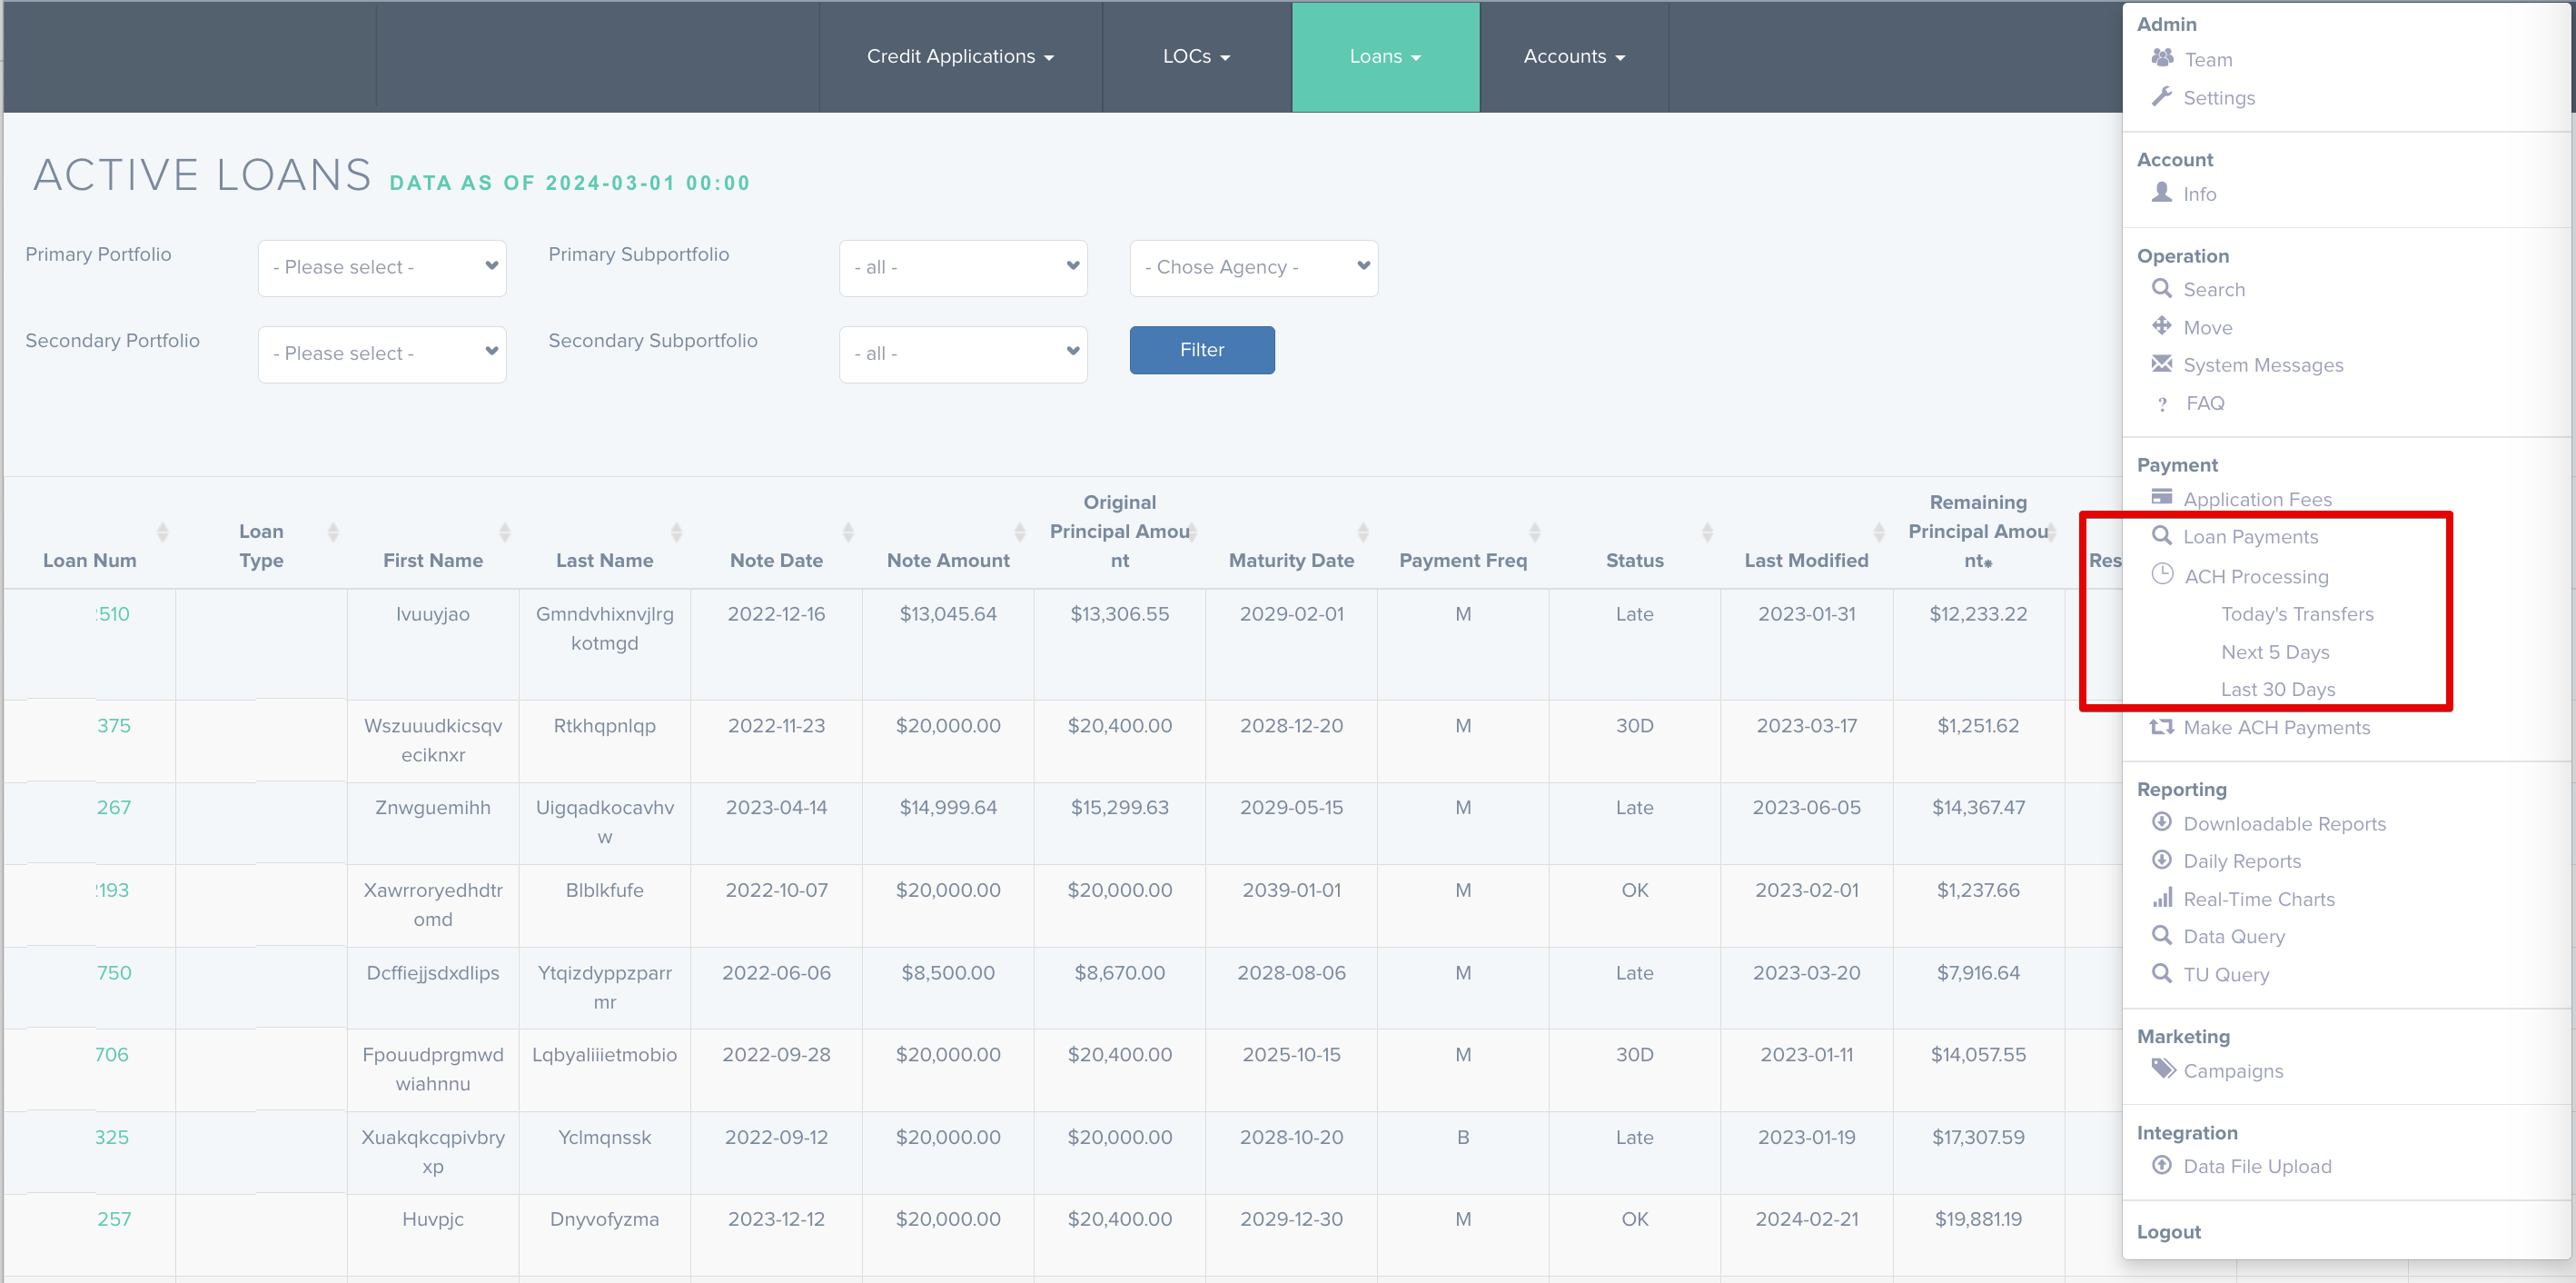Viewport: 2576px width, 1283px height.
Task: Open the Credit Applications menu
Action: click(x=960, y=57)
